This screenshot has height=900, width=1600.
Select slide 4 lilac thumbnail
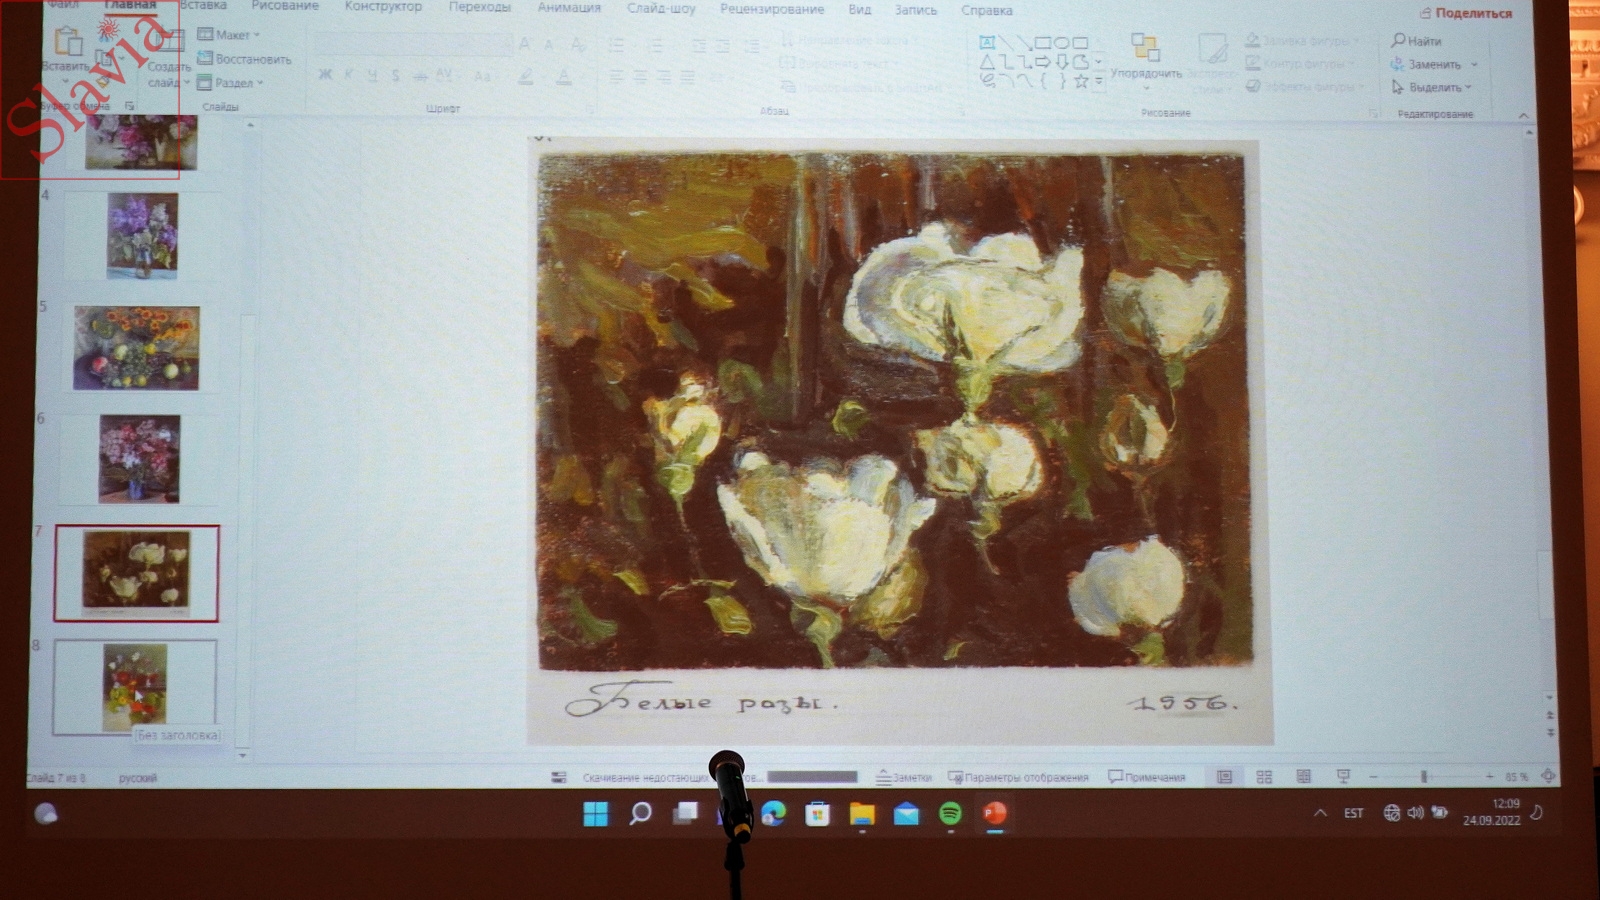[142, 236]
